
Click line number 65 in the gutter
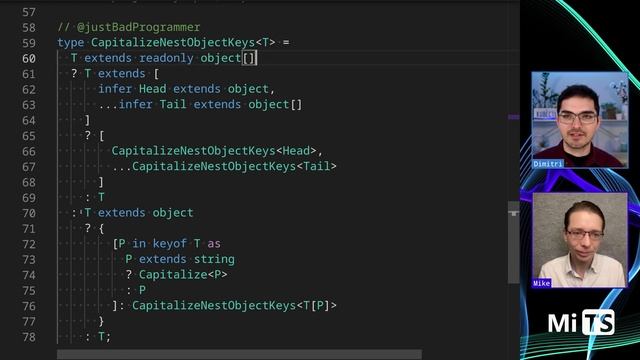coord(29,136)
